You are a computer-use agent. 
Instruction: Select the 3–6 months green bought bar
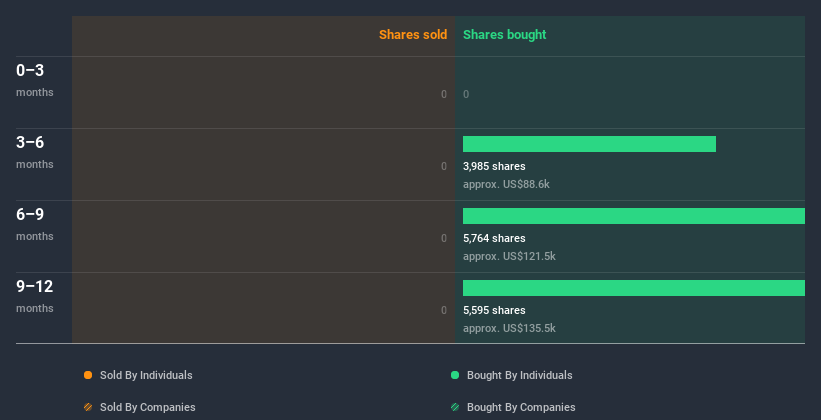589,144
